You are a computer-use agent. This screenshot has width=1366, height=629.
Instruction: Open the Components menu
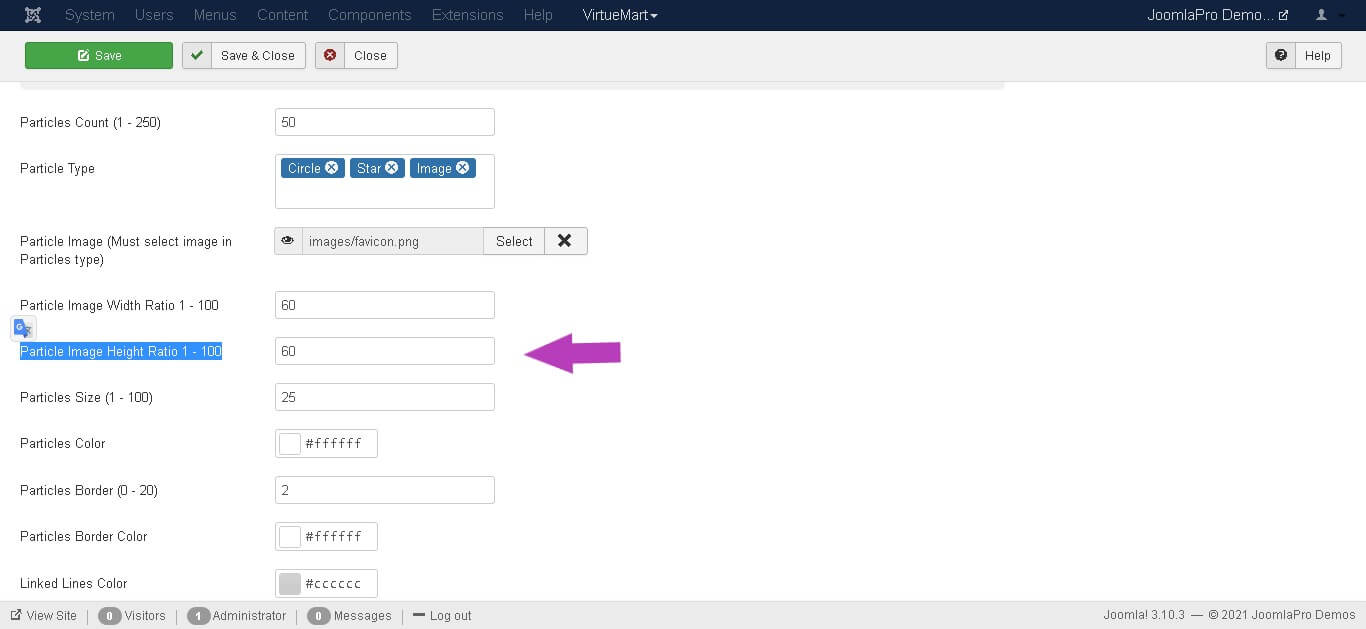(369, 15)
